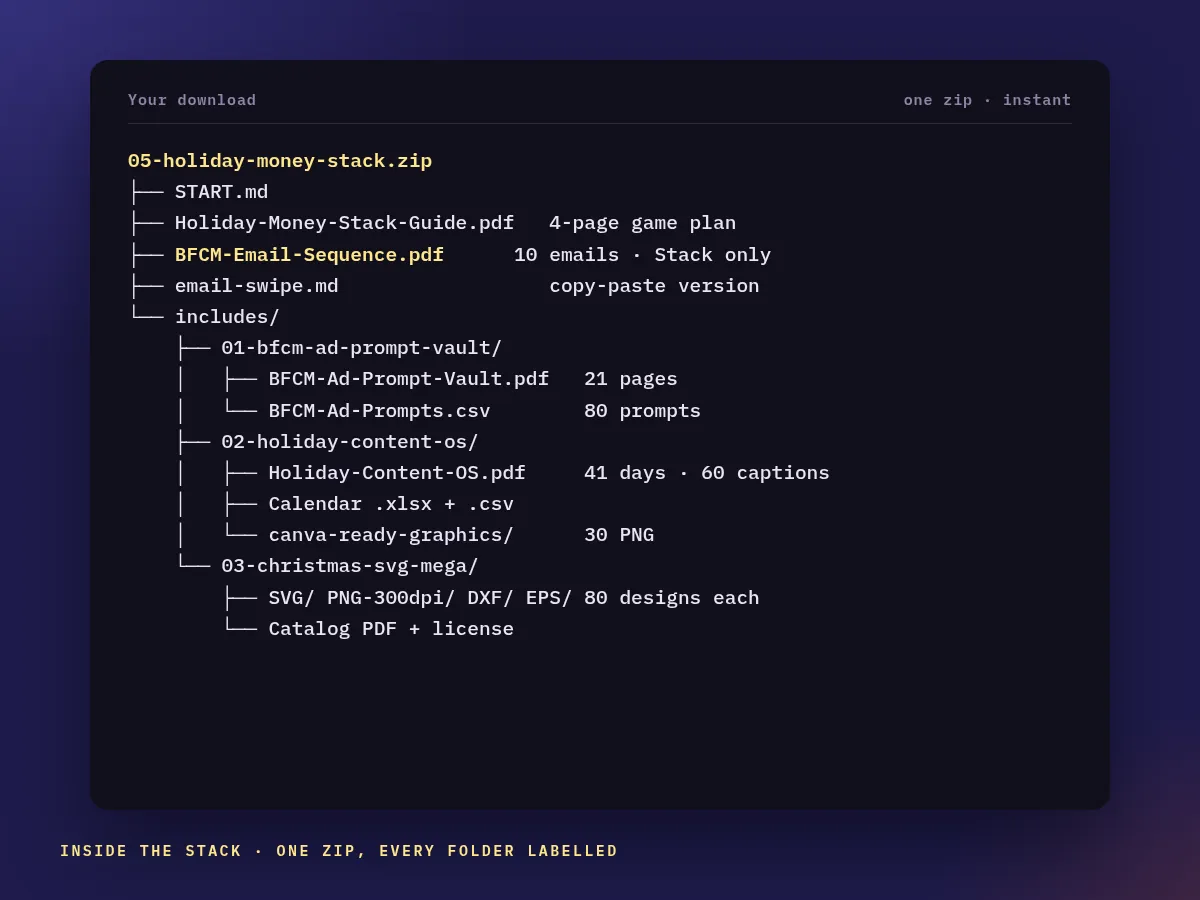Select highlighted BFCM-Email-Sequence.pdf file
Viewport: 1200px width, 900px height.
tap(309, 255)
